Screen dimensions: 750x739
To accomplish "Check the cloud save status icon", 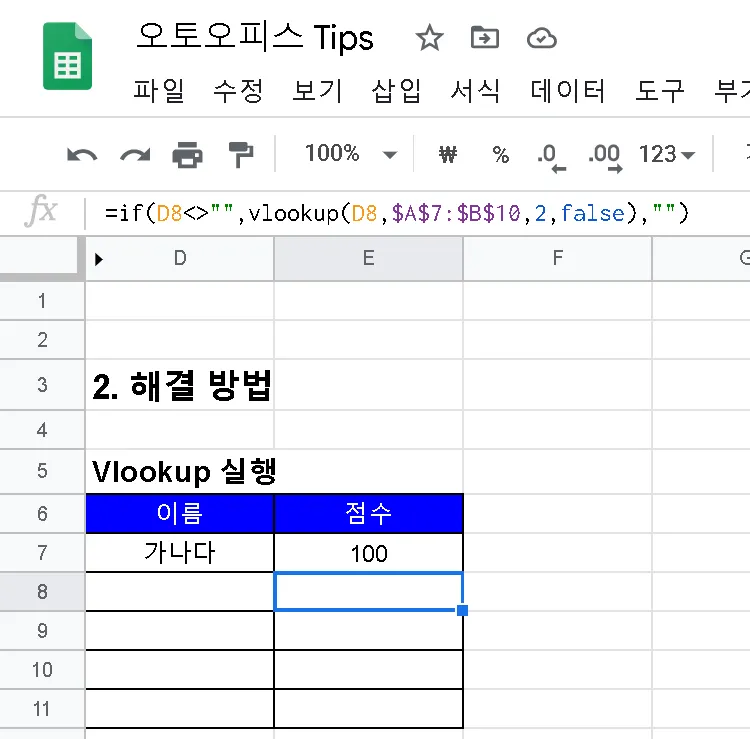I will pos(541,38).
